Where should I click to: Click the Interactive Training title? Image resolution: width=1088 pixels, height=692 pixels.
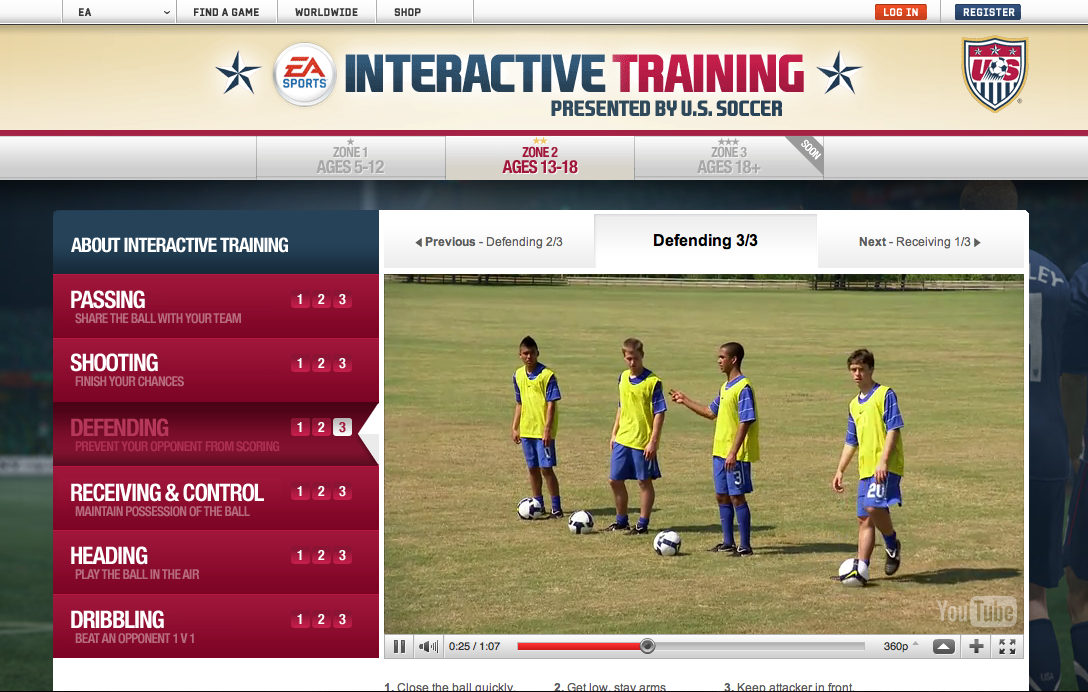(x=574, y=74)
